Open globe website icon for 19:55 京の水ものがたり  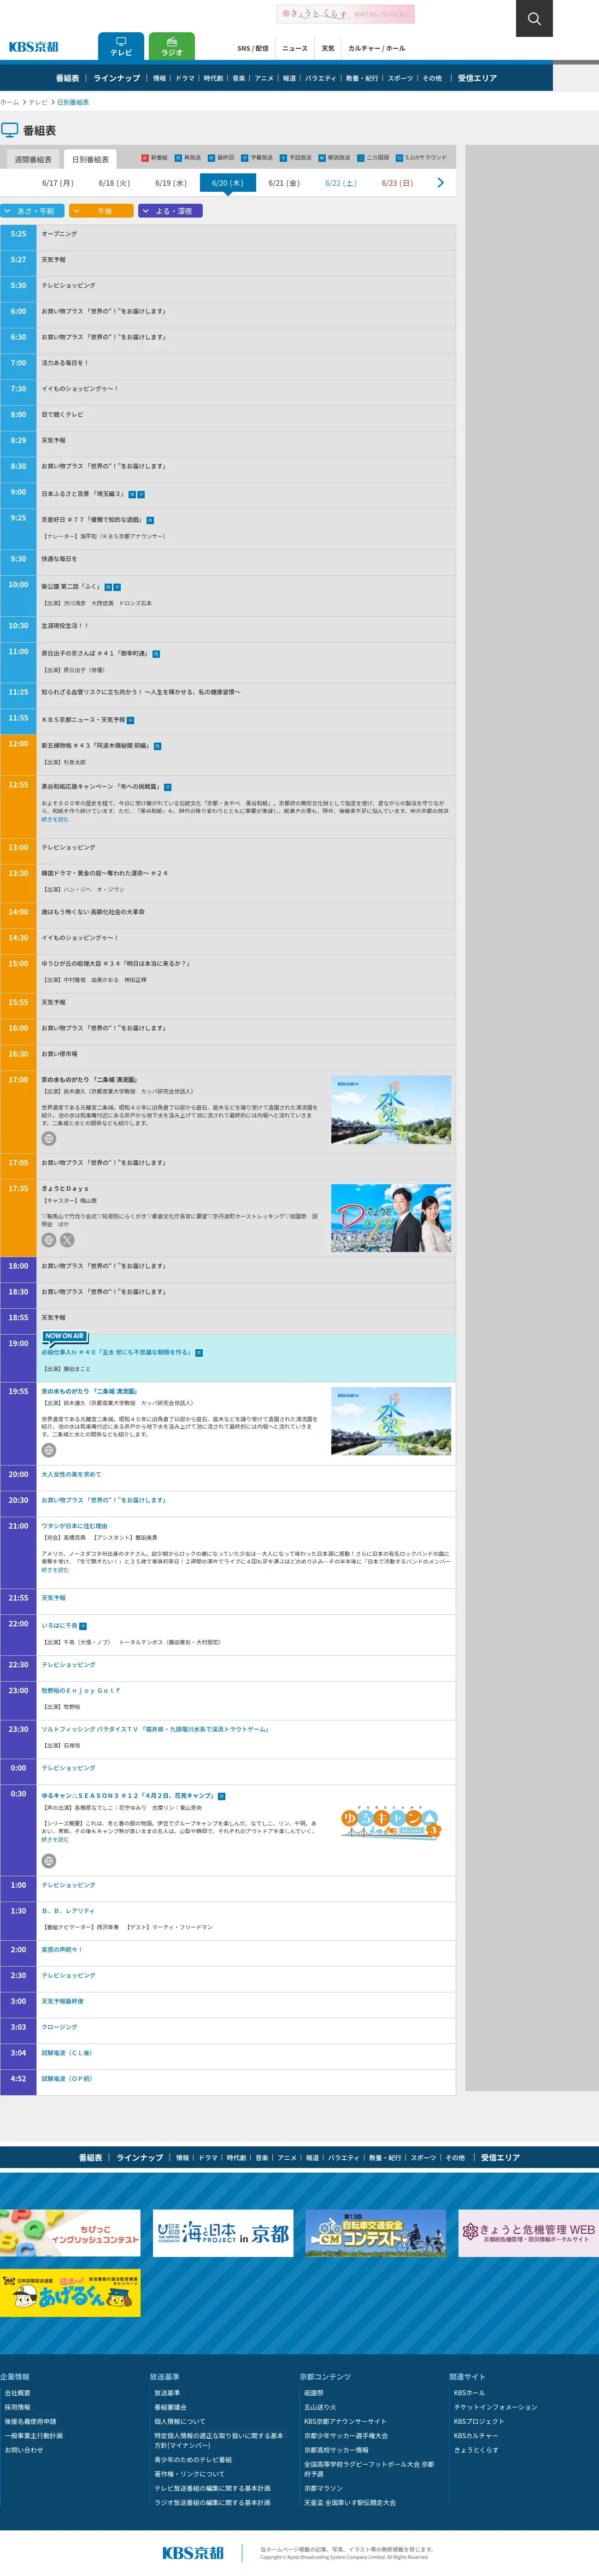pyautogui.click(x=49, y=1450)
